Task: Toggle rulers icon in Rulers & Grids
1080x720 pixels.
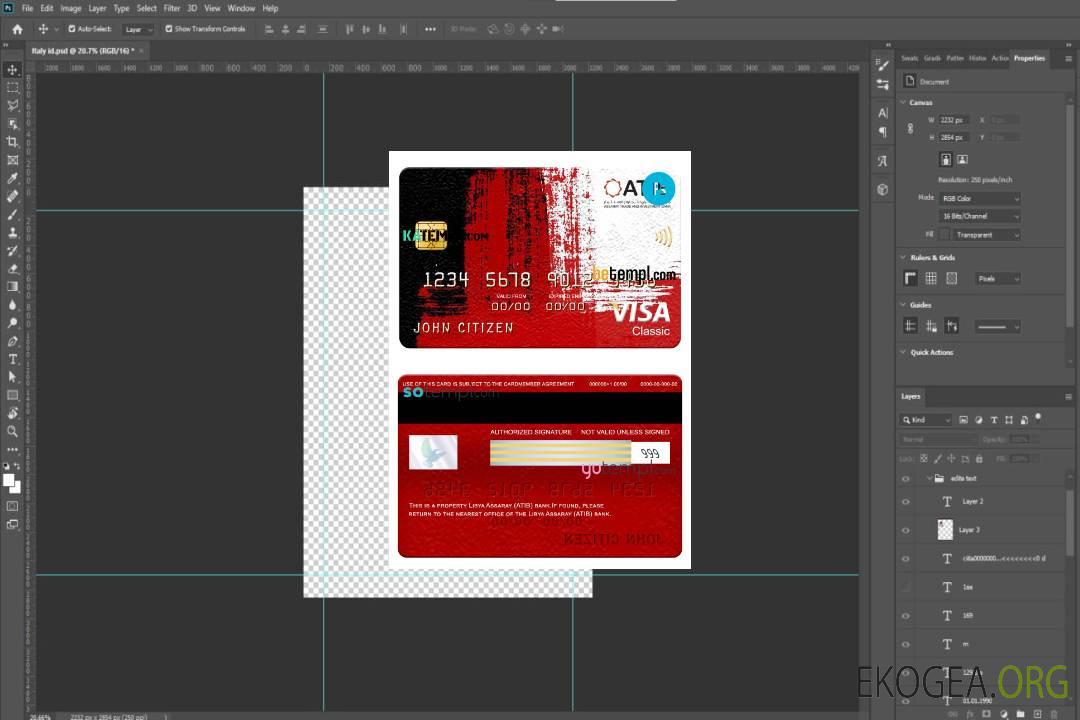Action: 911,278
